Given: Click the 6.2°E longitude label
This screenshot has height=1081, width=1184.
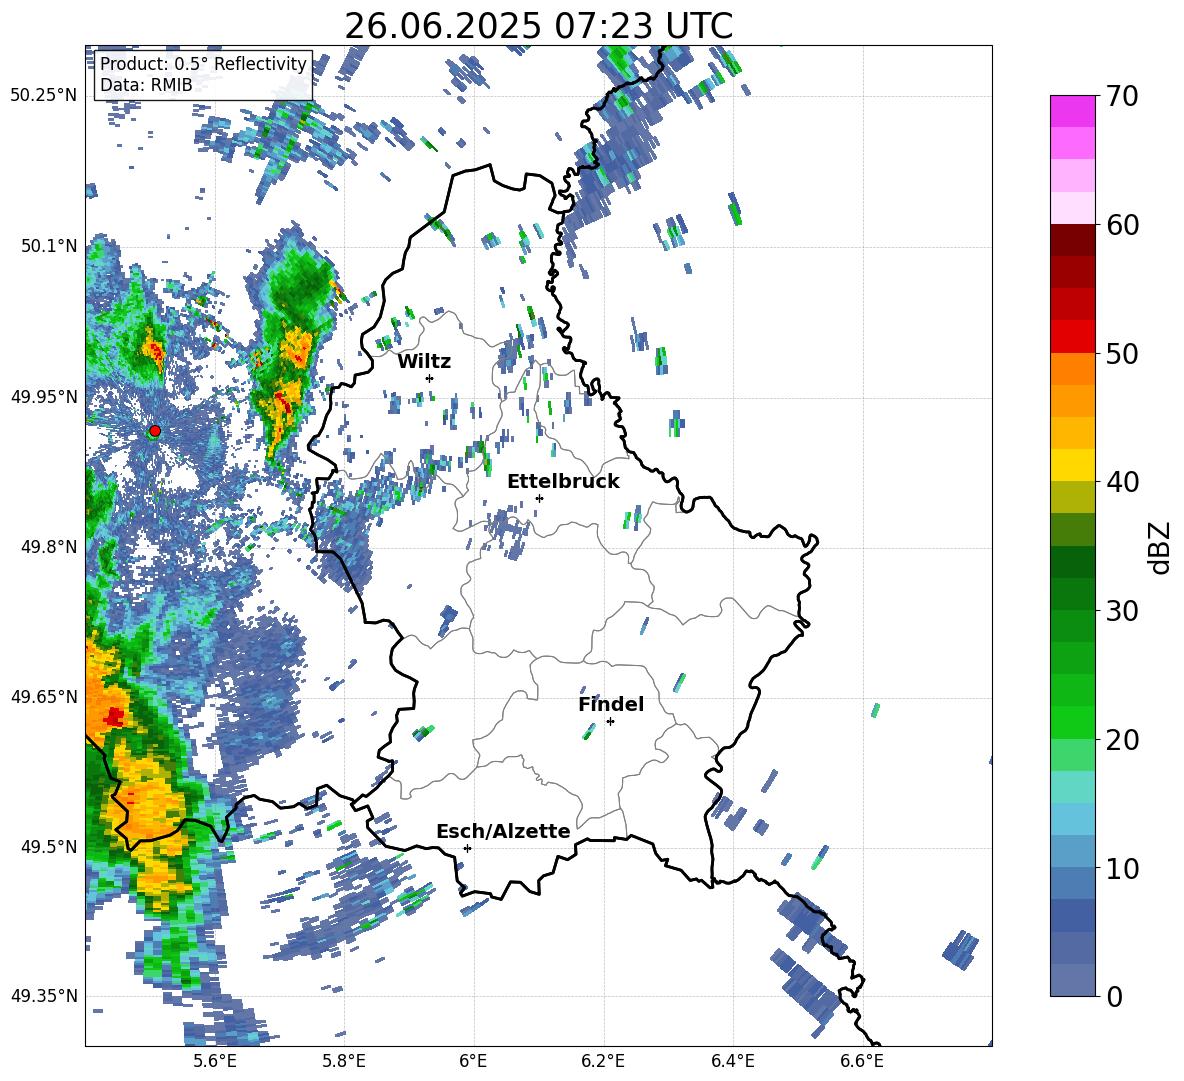Looking at the screenshot, I should tap(603, 1061).
